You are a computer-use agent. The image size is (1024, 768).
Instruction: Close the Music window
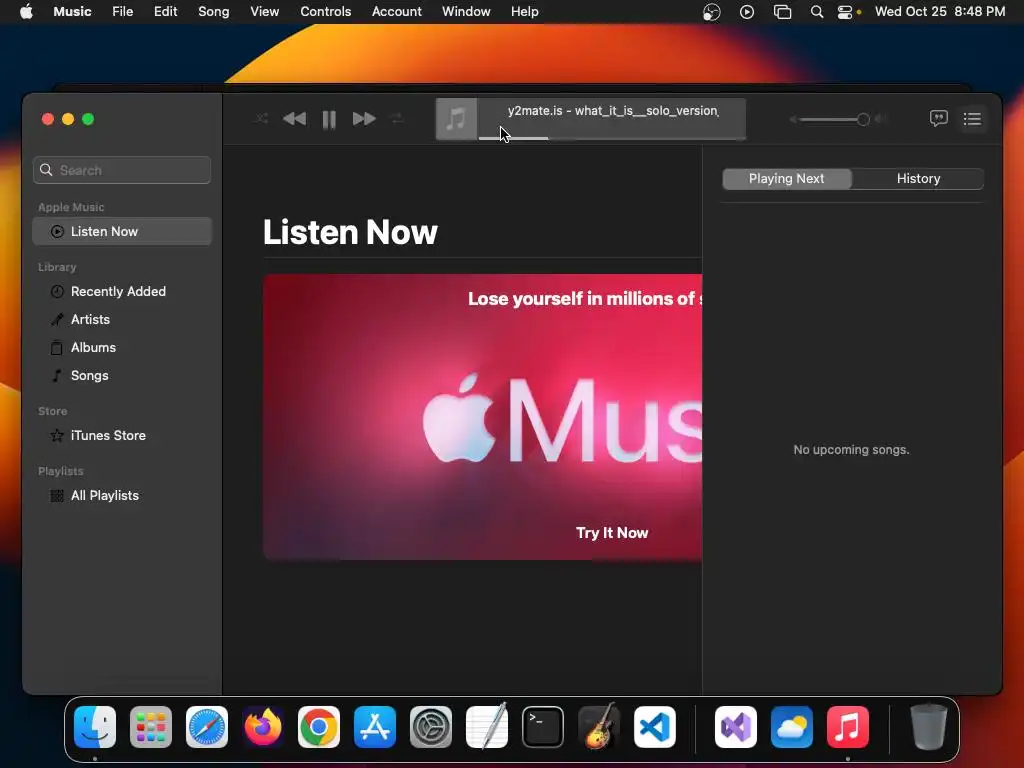pos(48,119)
